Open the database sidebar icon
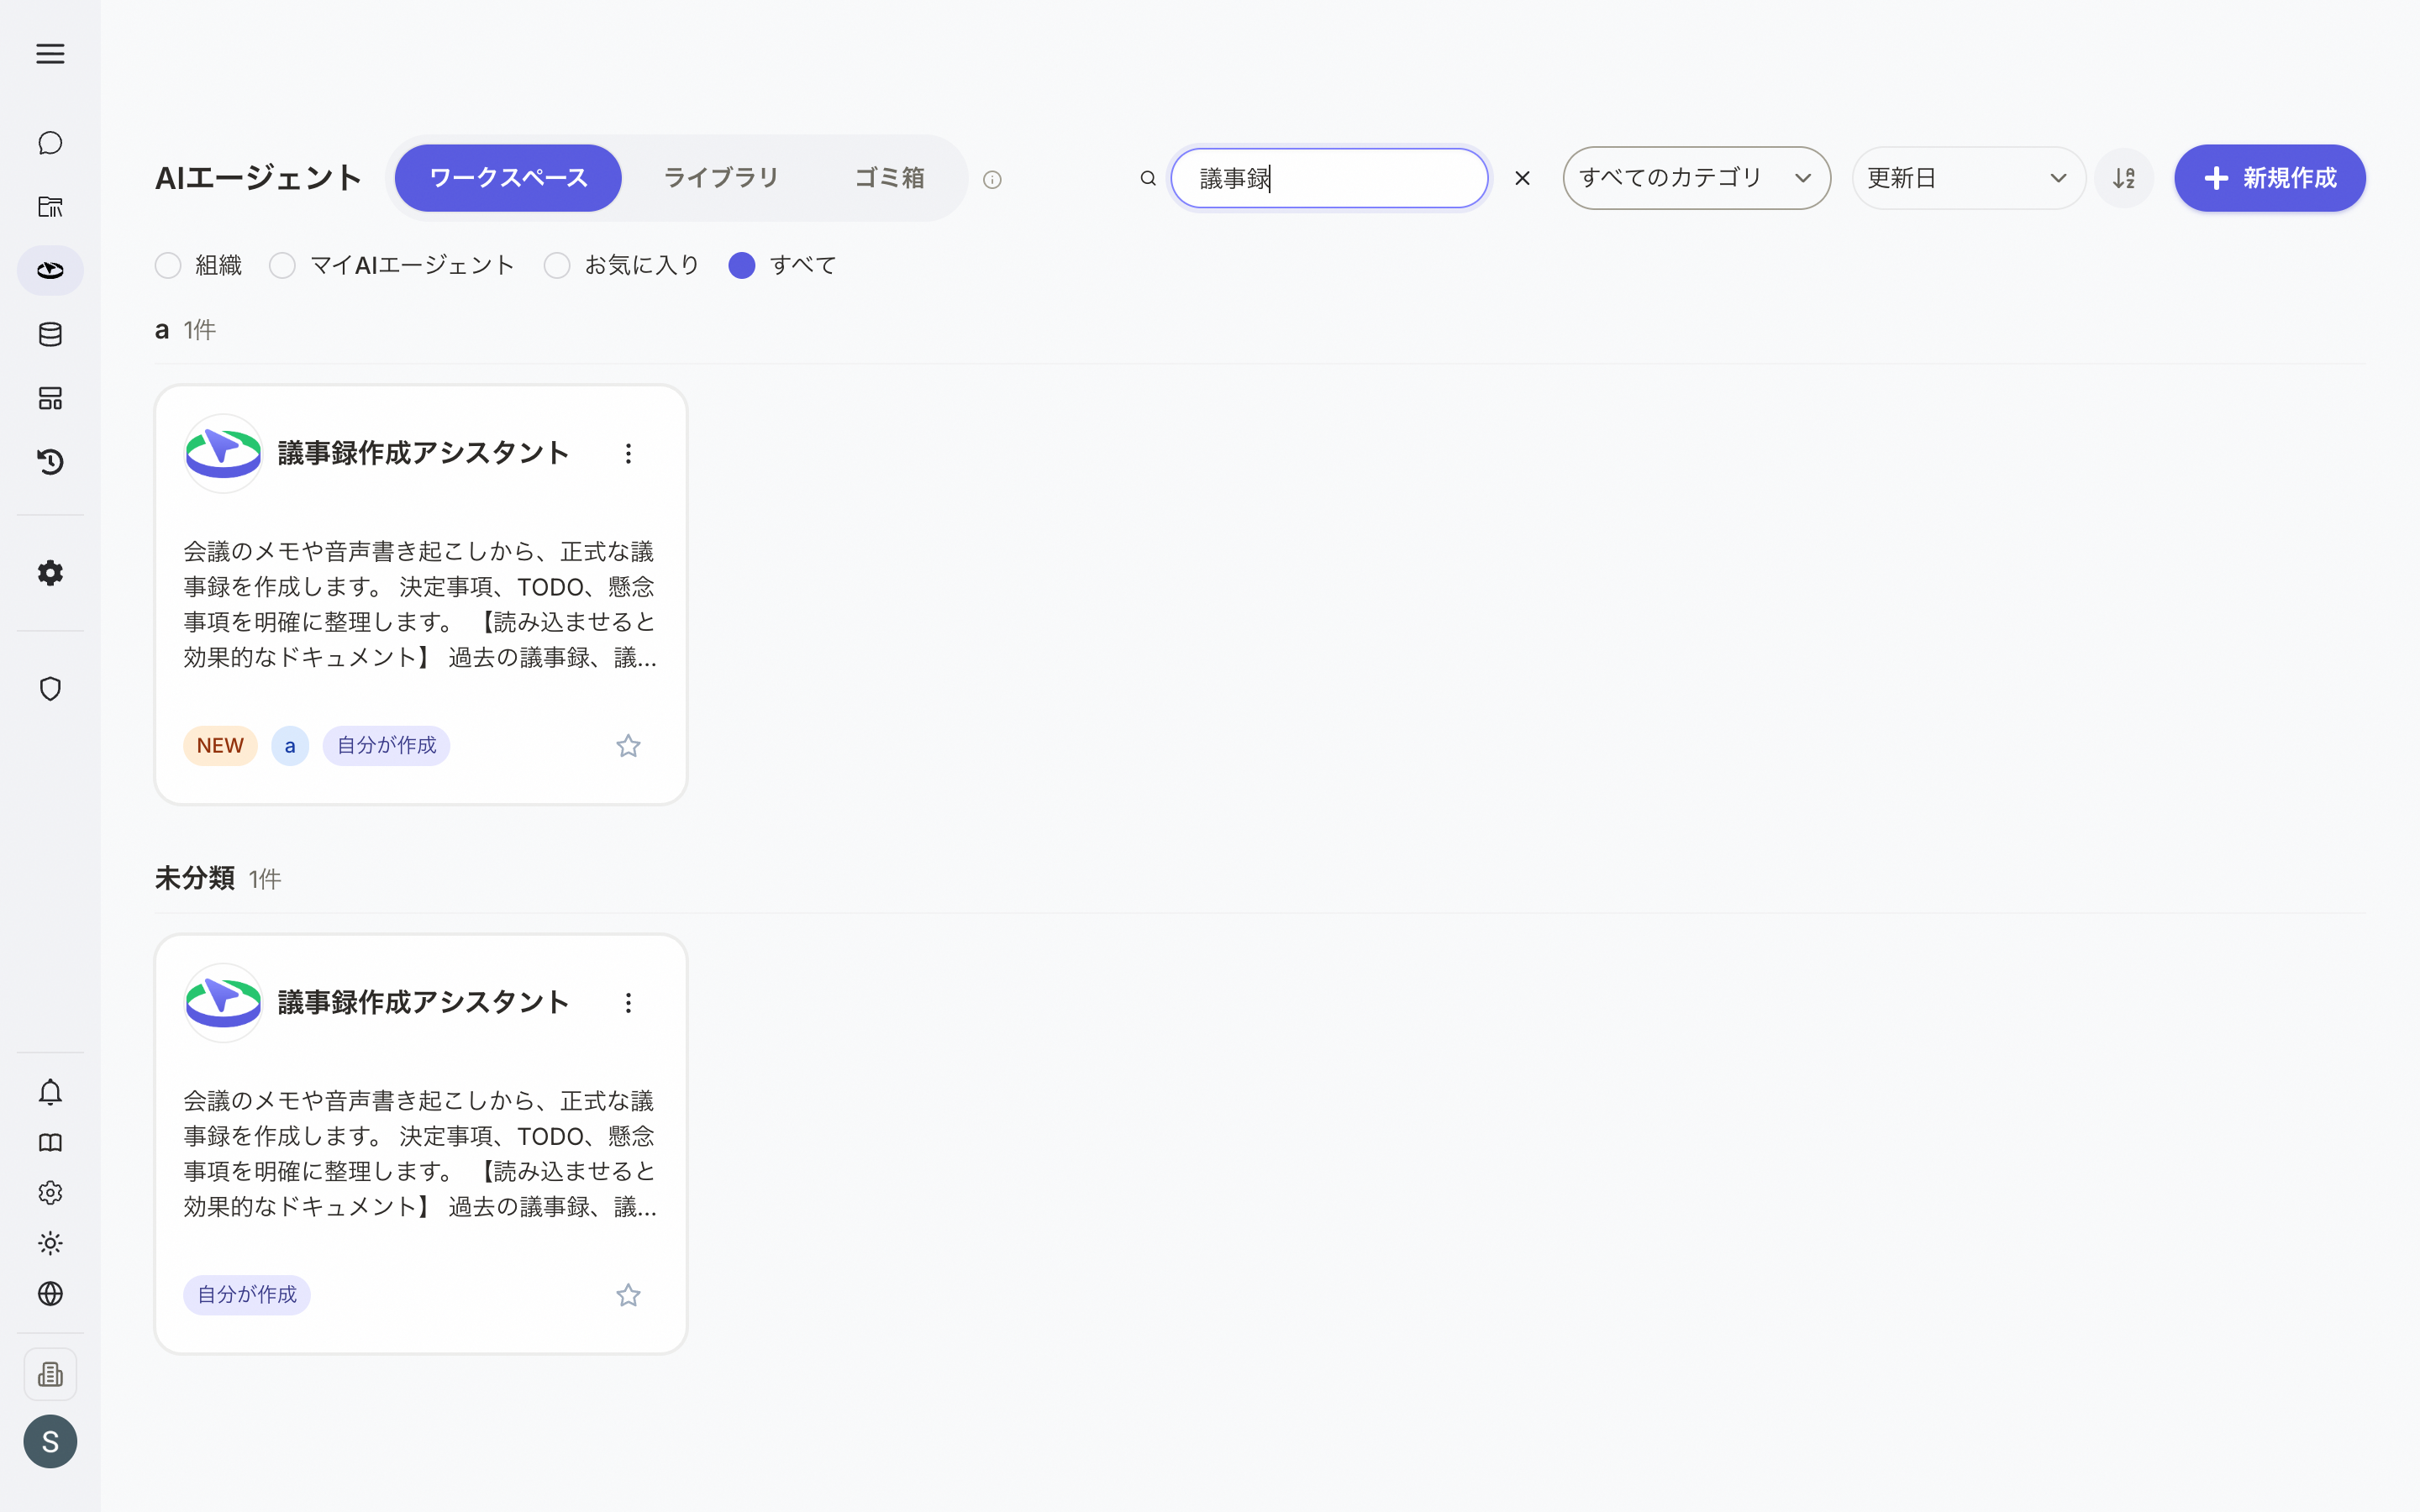Viewport: 2420px width, 1512px height. [50, 334]
